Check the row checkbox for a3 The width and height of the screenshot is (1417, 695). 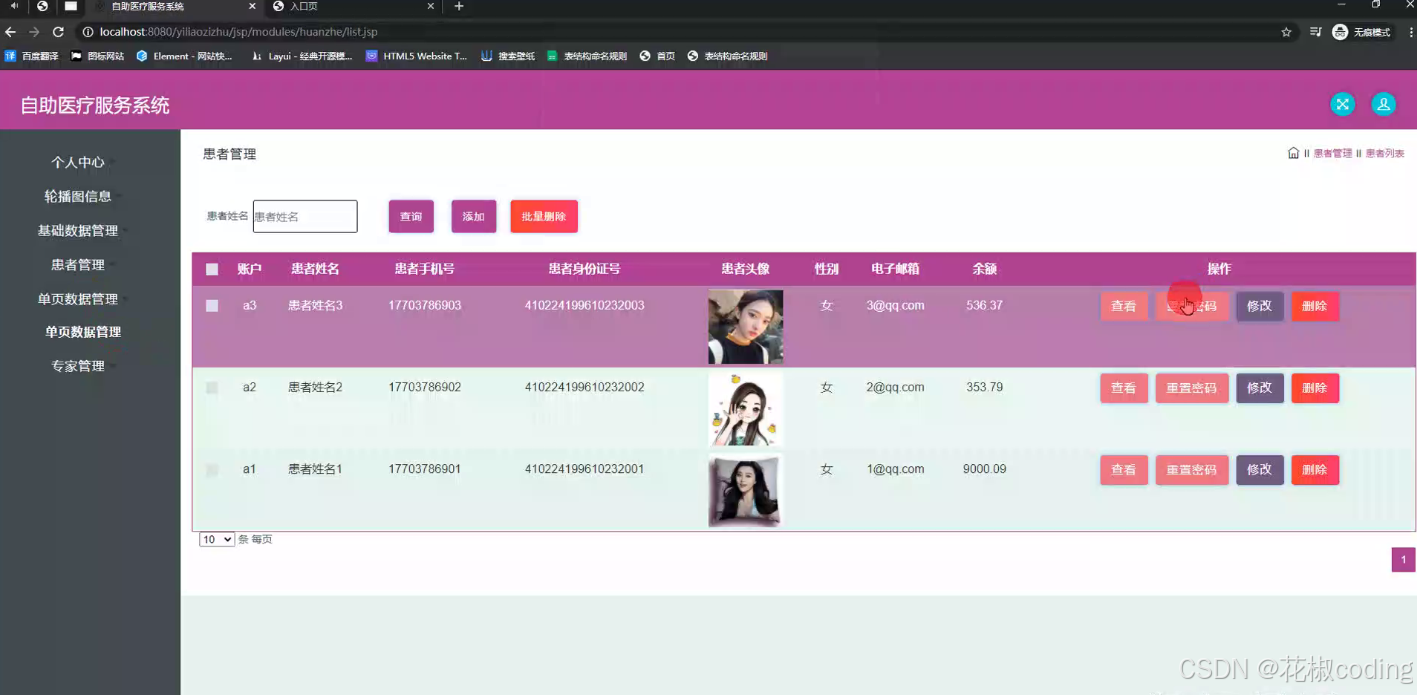212,306
